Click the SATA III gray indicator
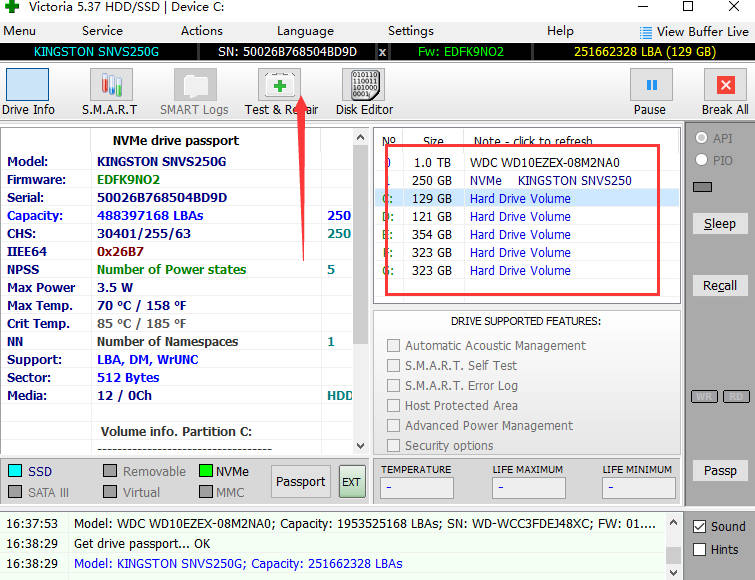 15,491
